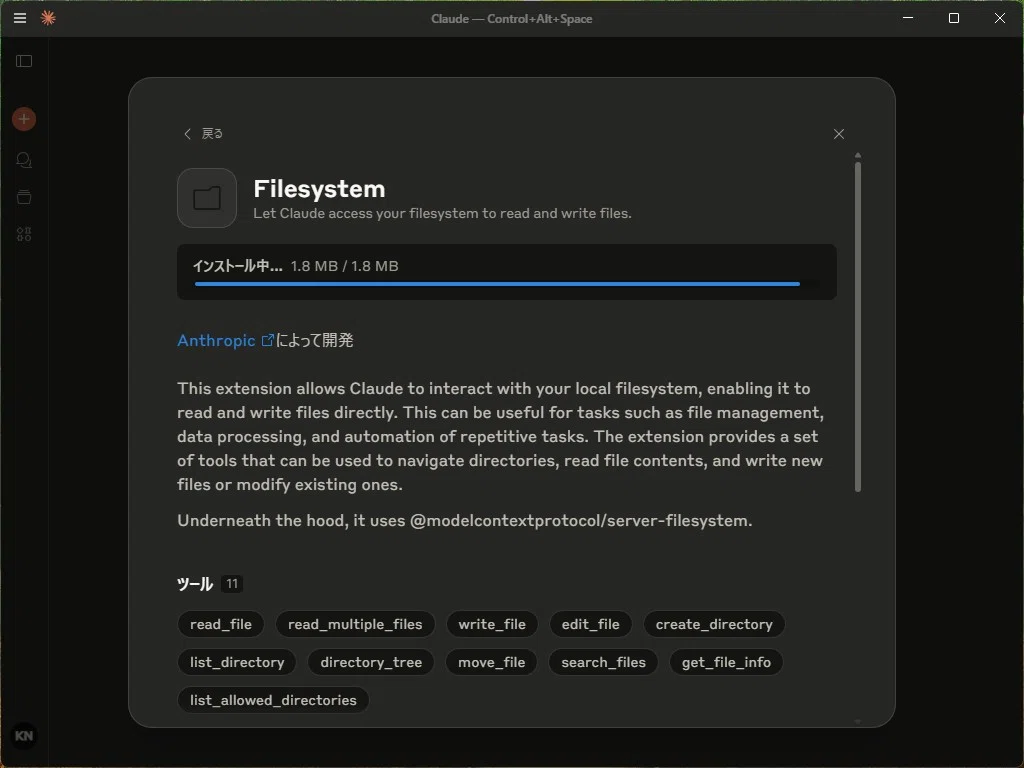Click the dialog vertical scrollbar thumb
This screenshot has height=768, width=1024.
(857, 327)
